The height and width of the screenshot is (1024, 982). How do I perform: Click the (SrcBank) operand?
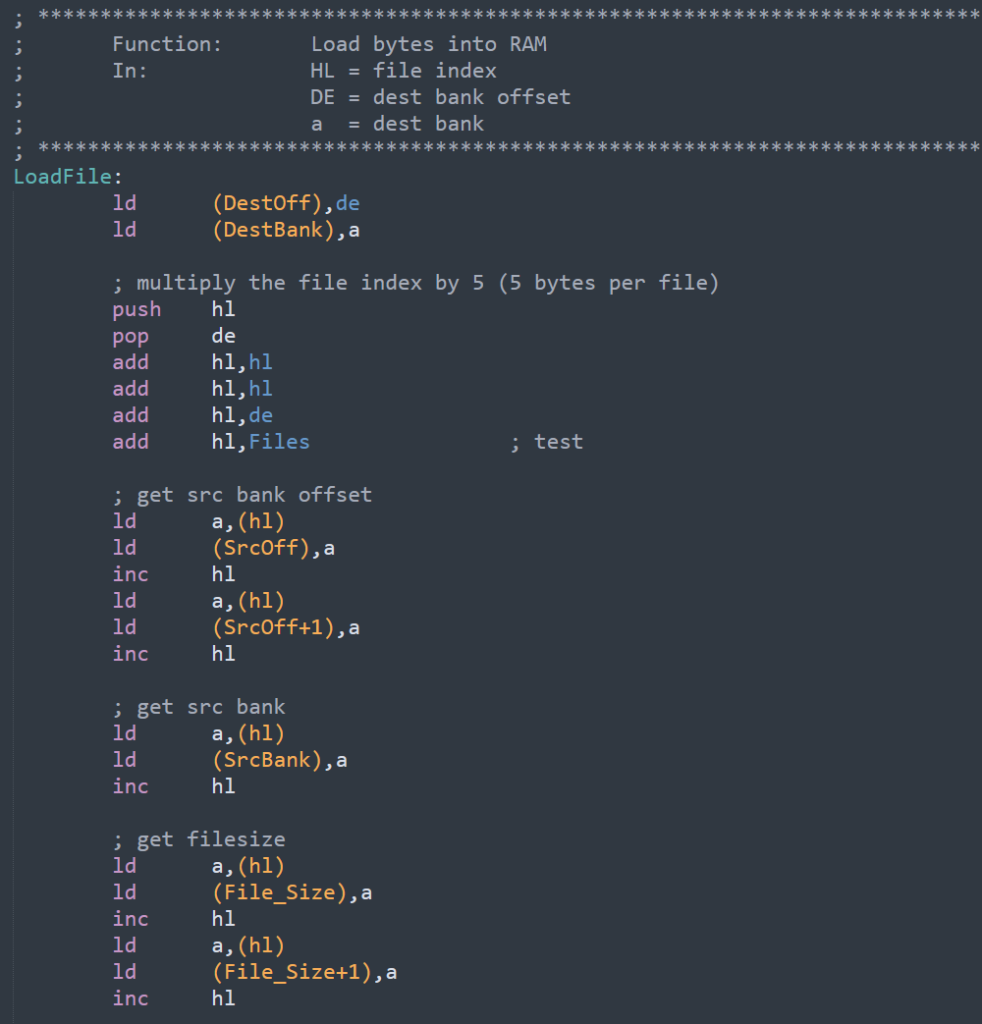click(x=273, y=760)
